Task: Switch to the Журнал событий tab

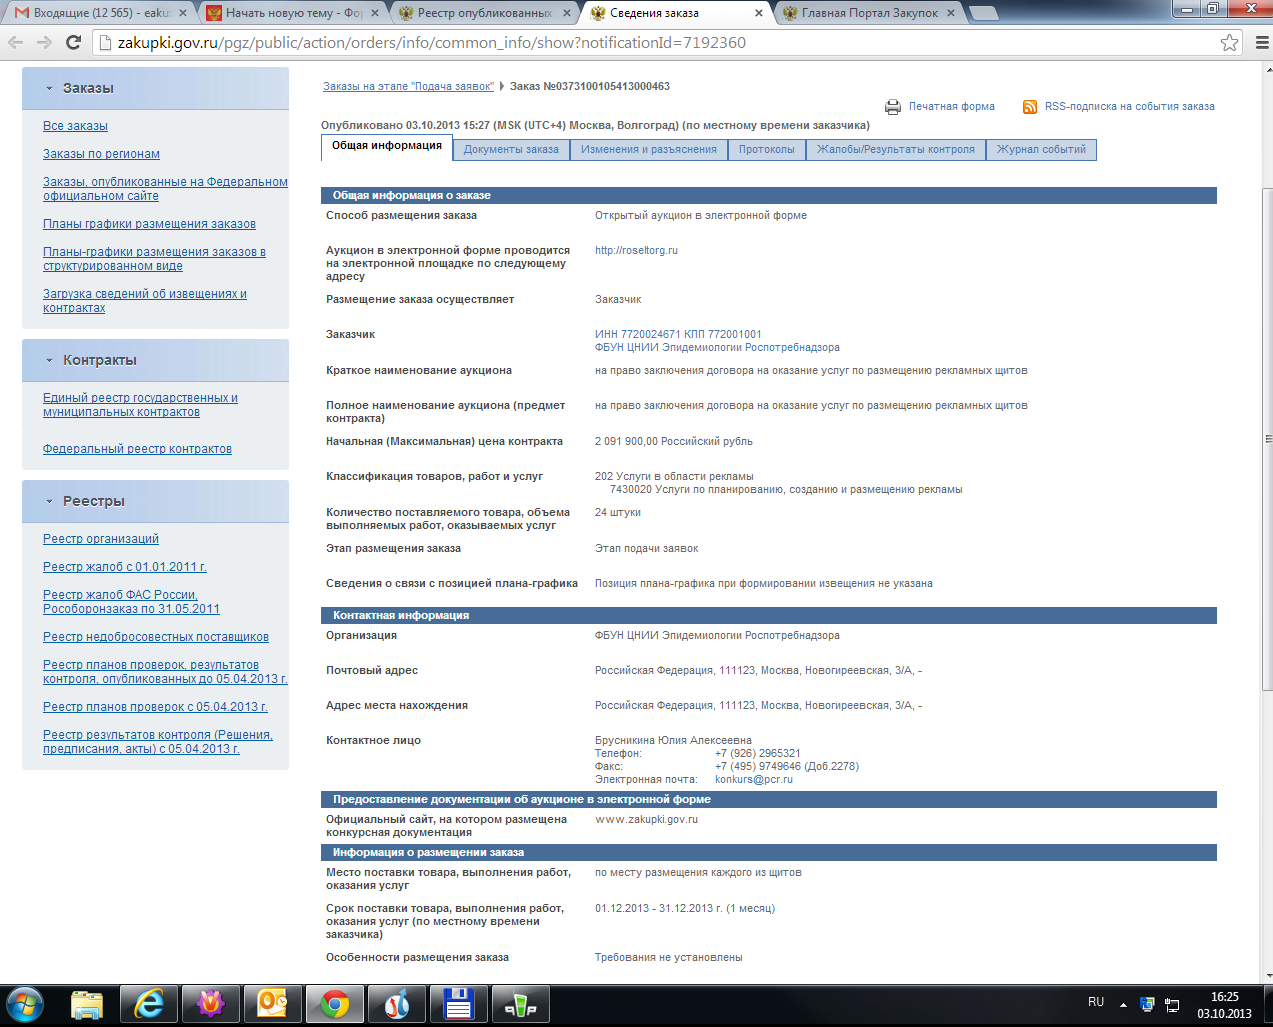Action: (x=1040, y=149)
